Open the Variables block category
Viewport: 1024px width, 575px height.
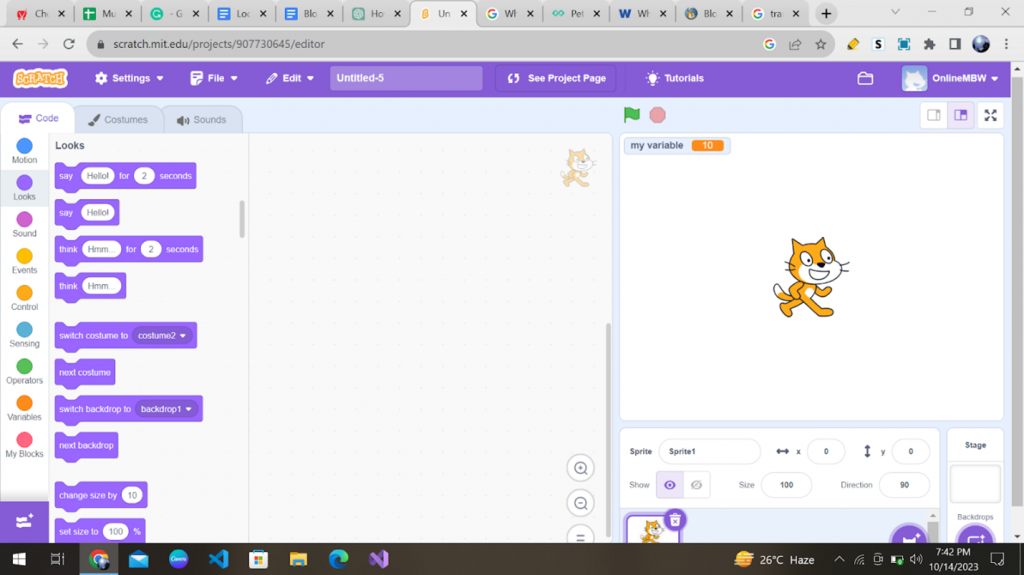tap(24, 407)
